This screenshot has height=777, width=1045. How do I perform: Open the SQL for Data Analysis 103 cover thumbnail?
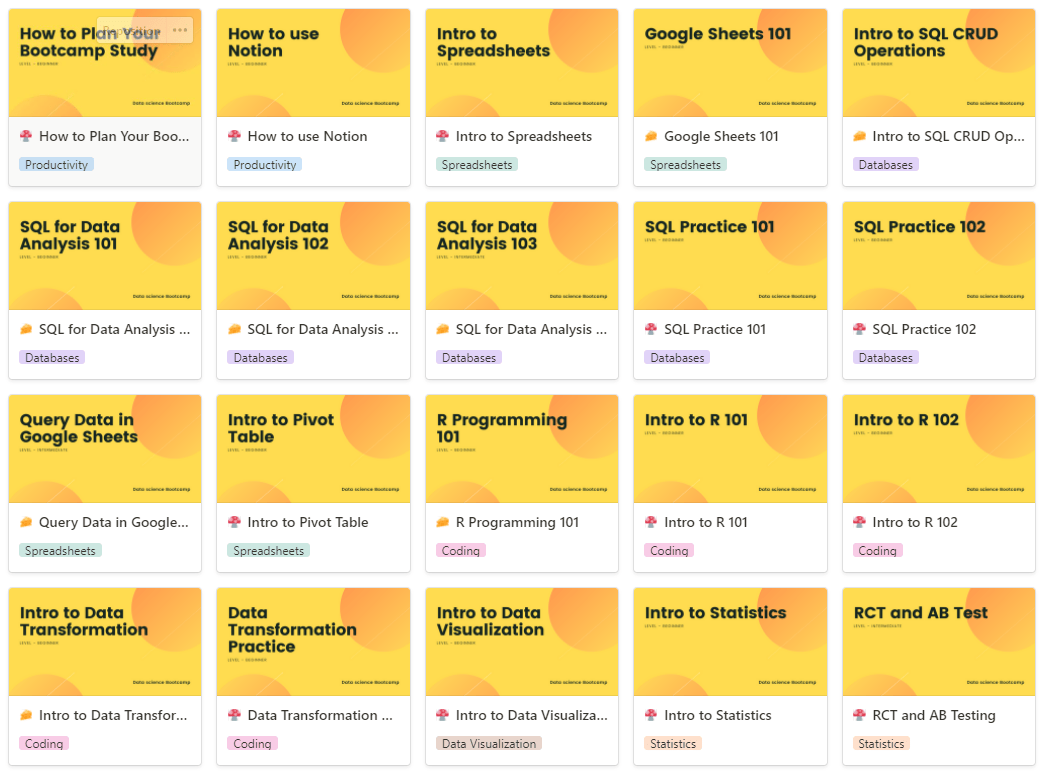pyautogui.click(x=522, y=256)
